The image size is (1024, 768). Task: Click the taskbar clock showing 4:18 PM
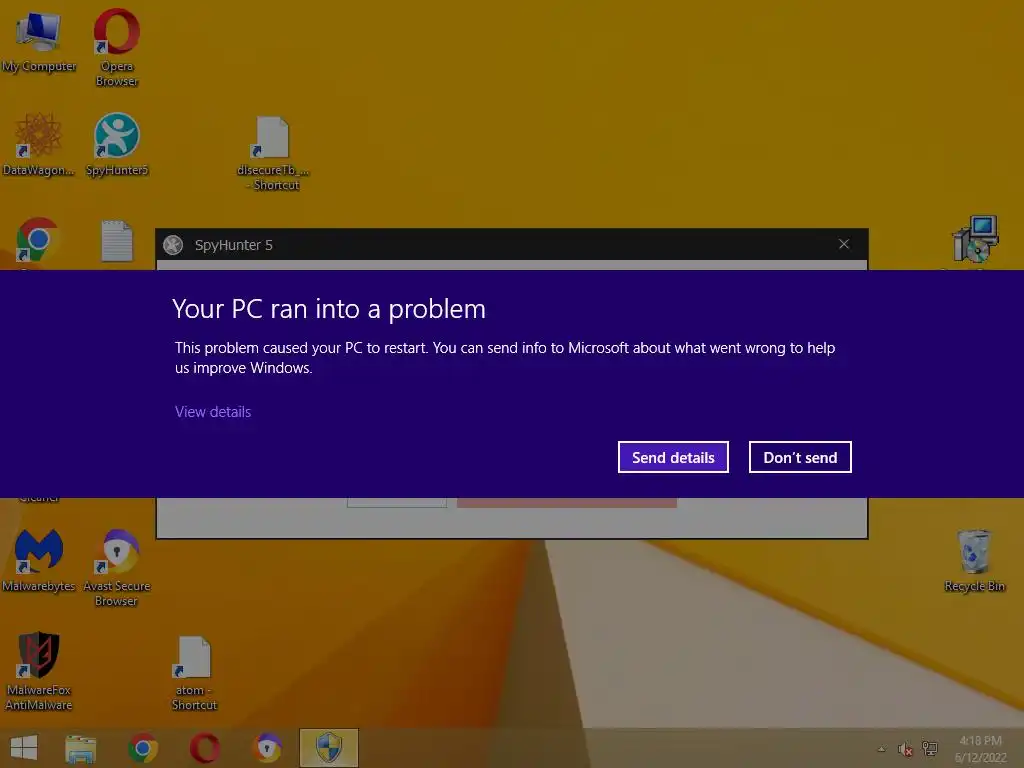click(980, 749)
